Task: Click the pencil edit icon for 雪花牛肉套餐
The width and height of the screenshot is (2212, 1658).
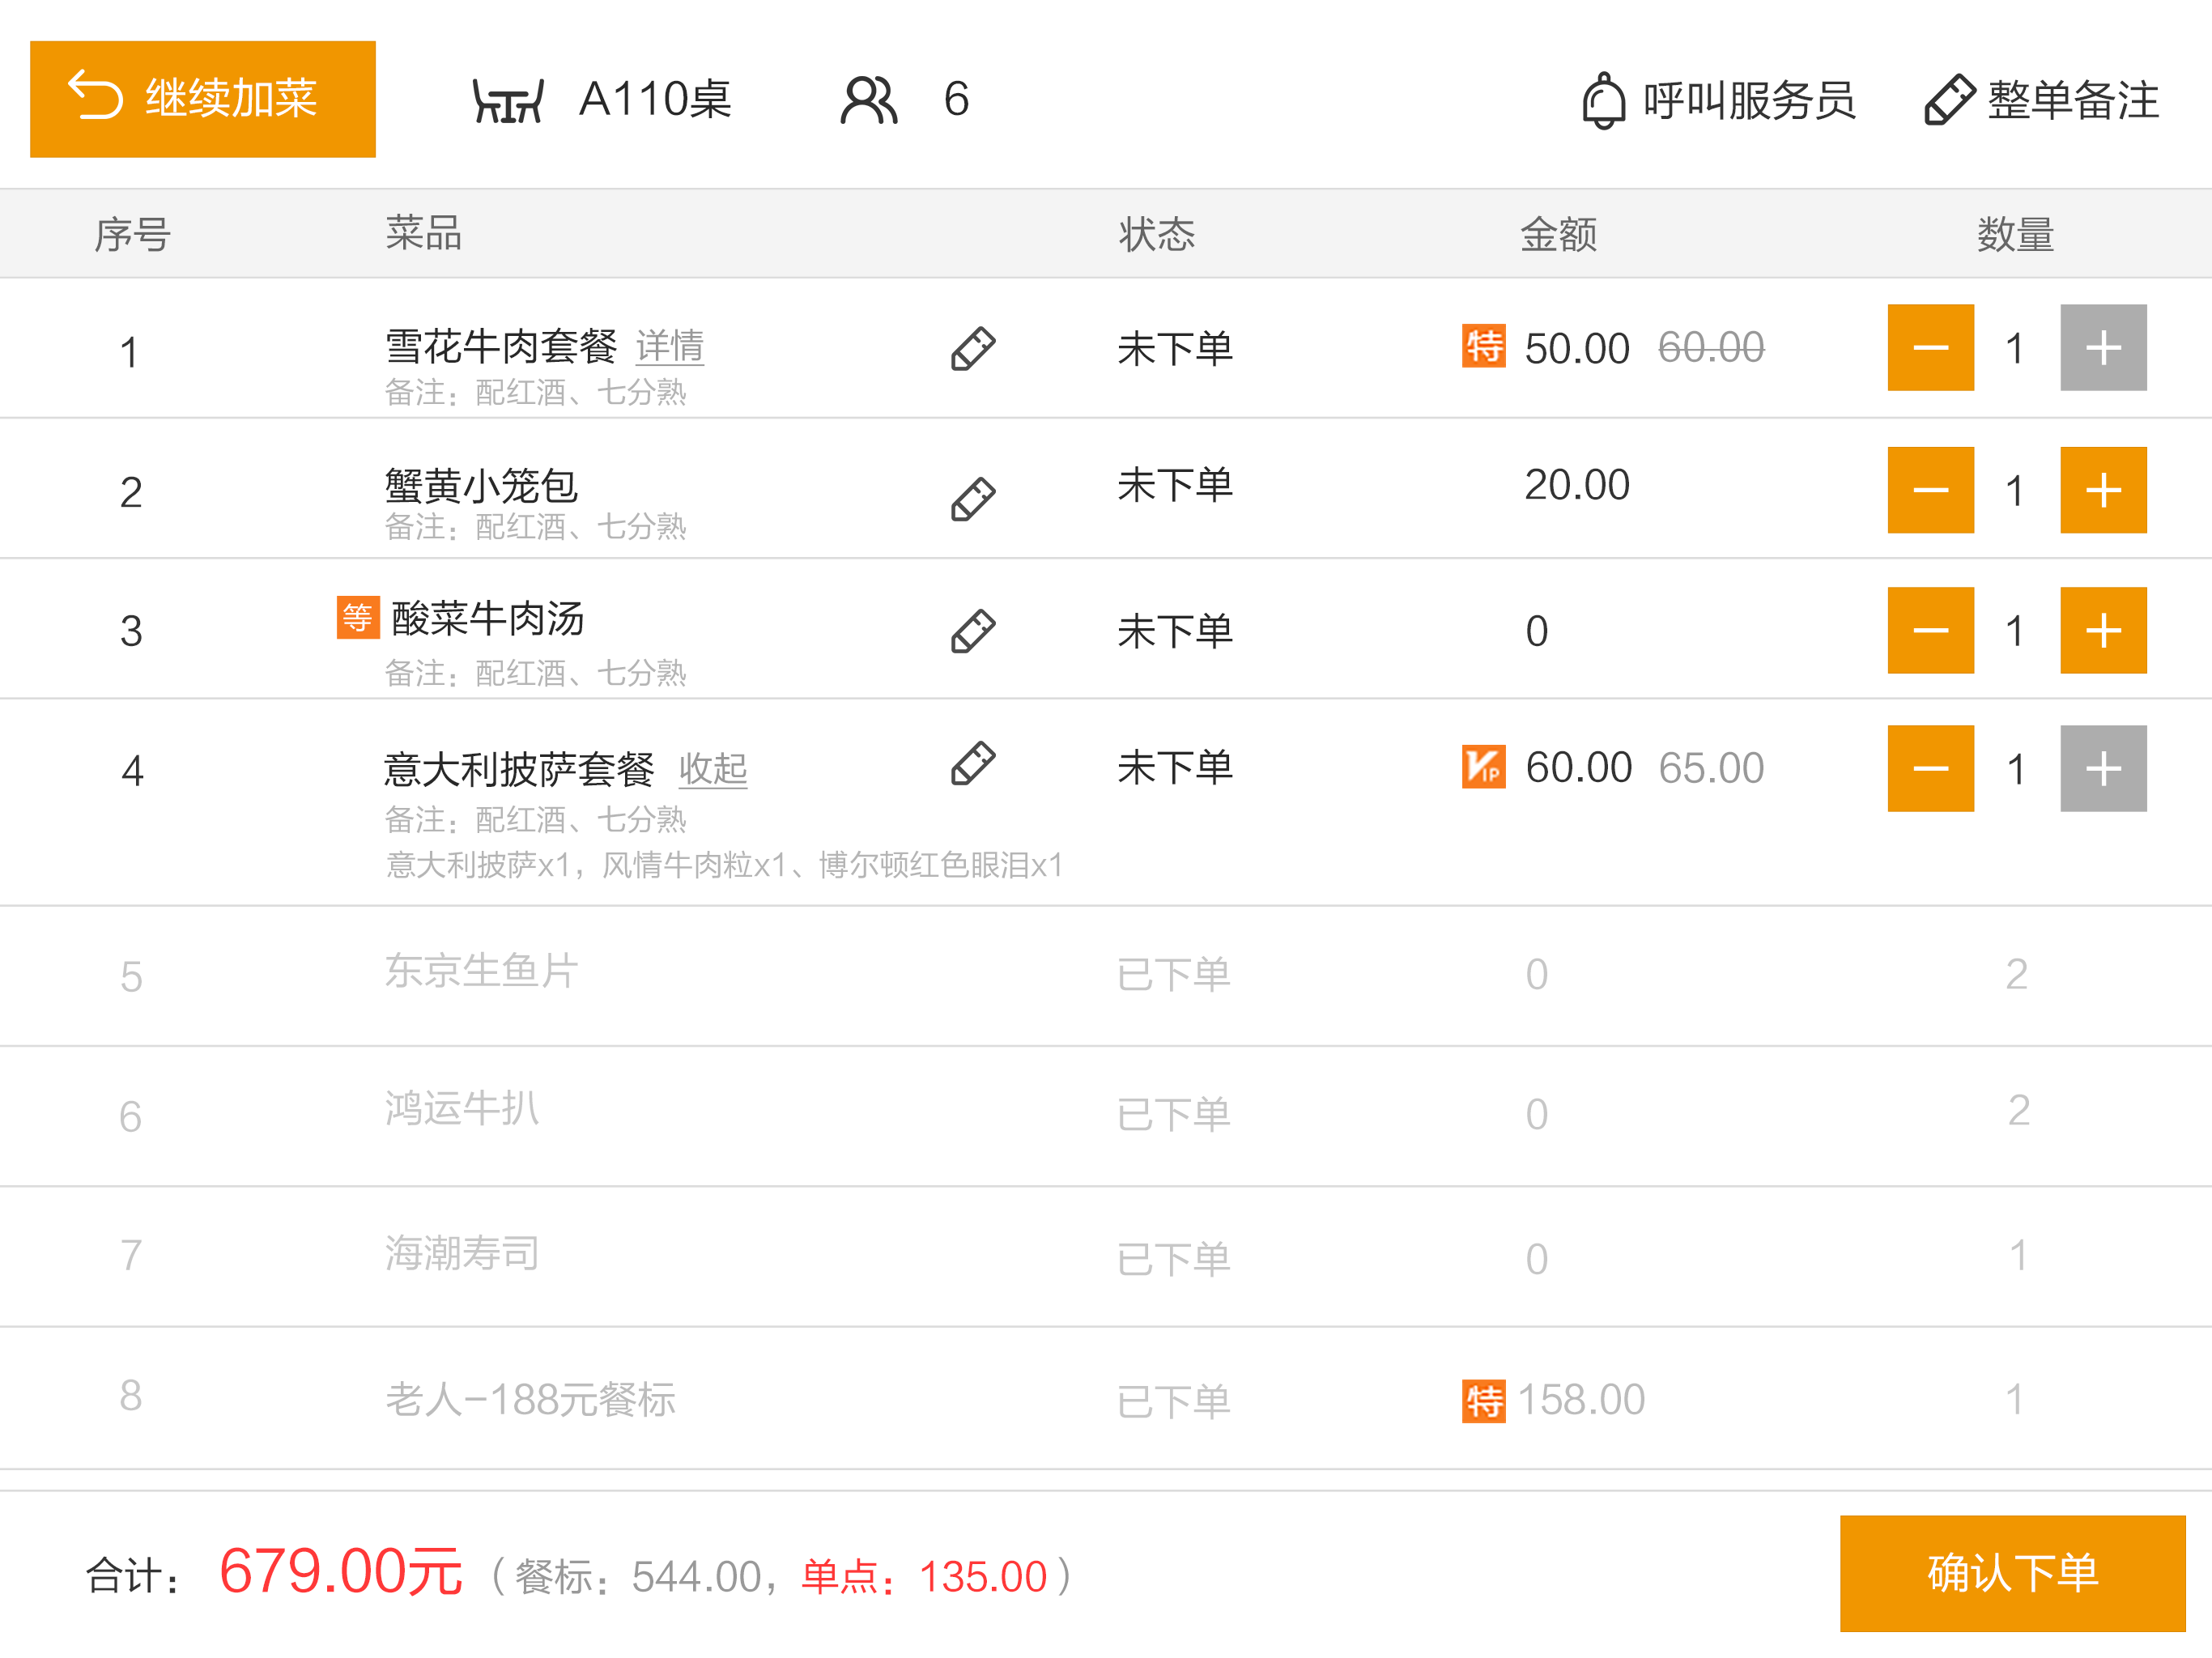Action: click(972, 349)
